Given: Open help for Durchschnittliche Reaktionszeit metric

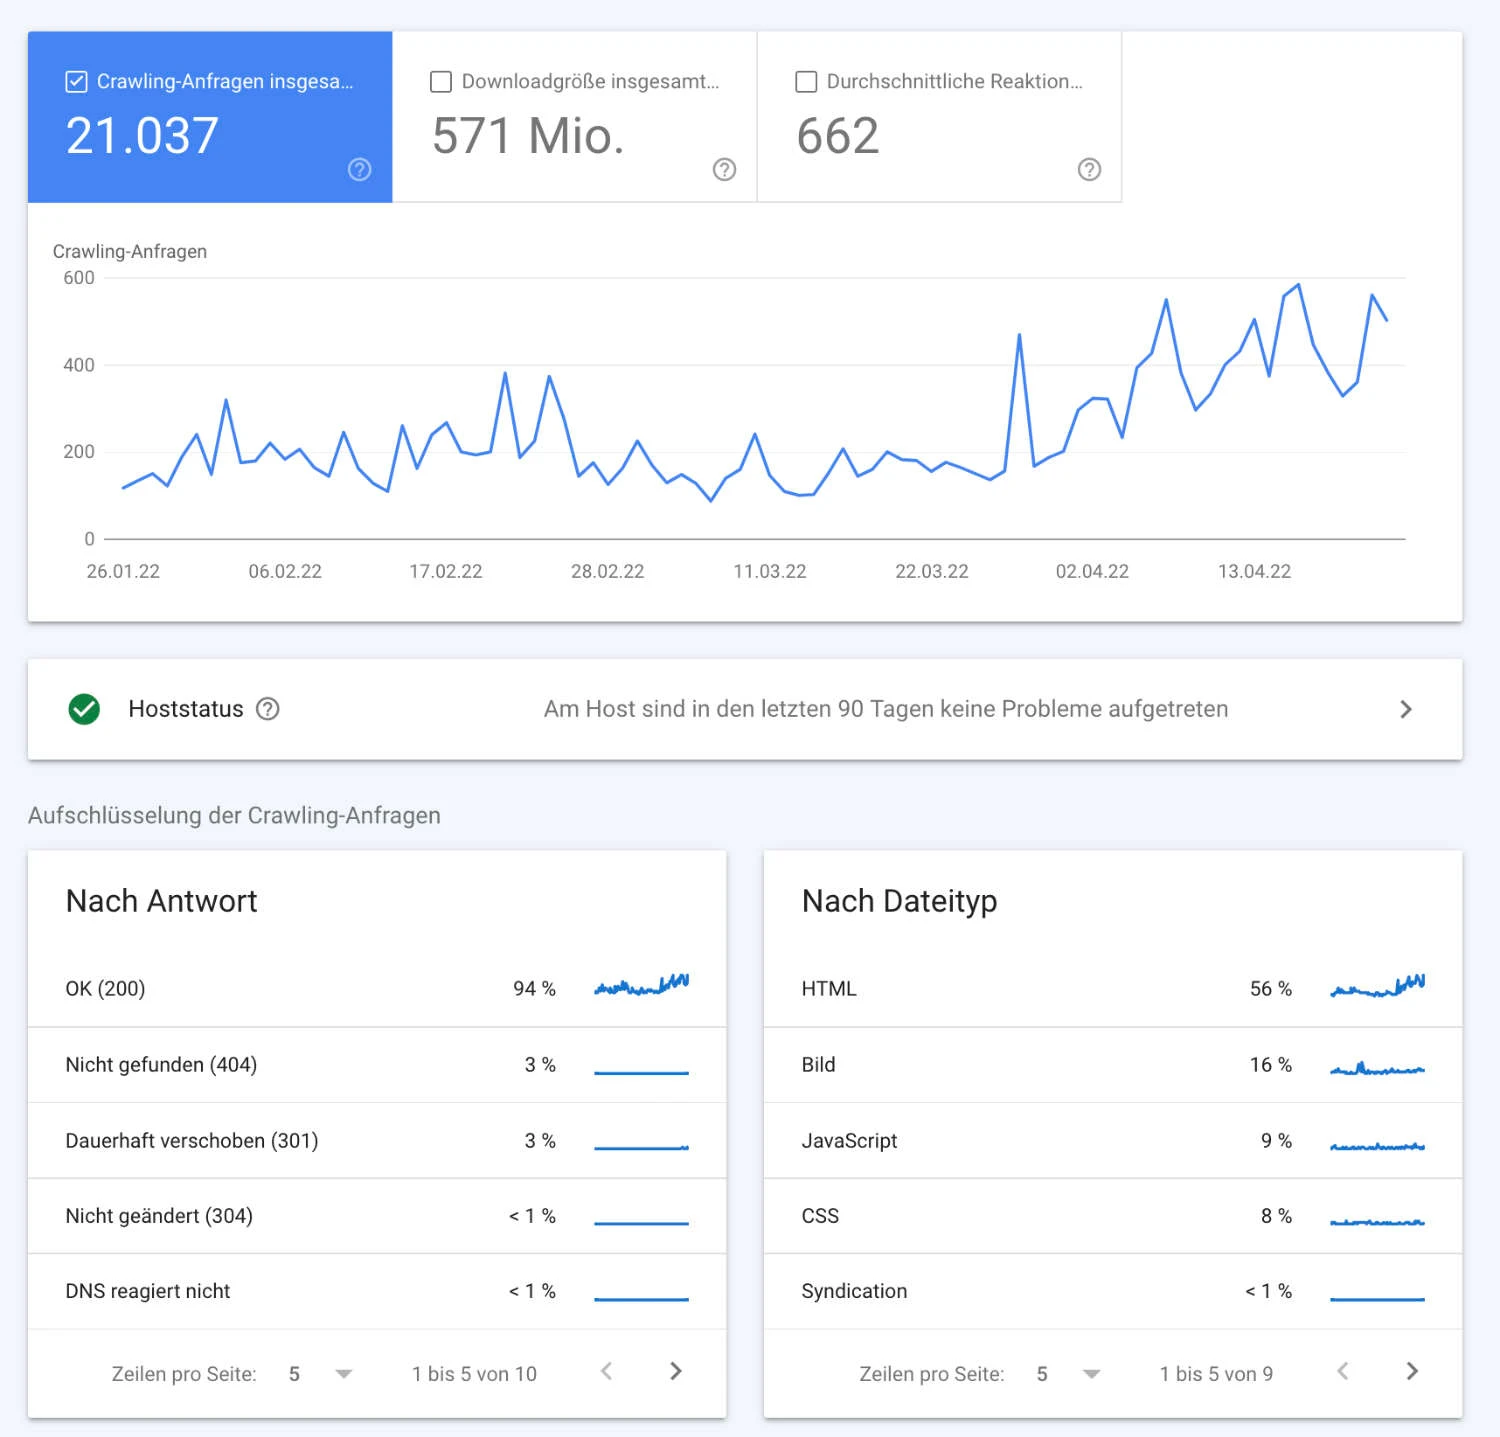Looking at the screenshot, I should tap(1089, 170).
